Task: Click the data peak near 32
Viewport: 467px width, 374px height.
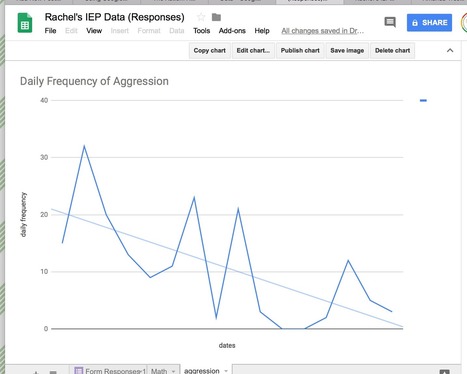Action: tap(84, 146)
